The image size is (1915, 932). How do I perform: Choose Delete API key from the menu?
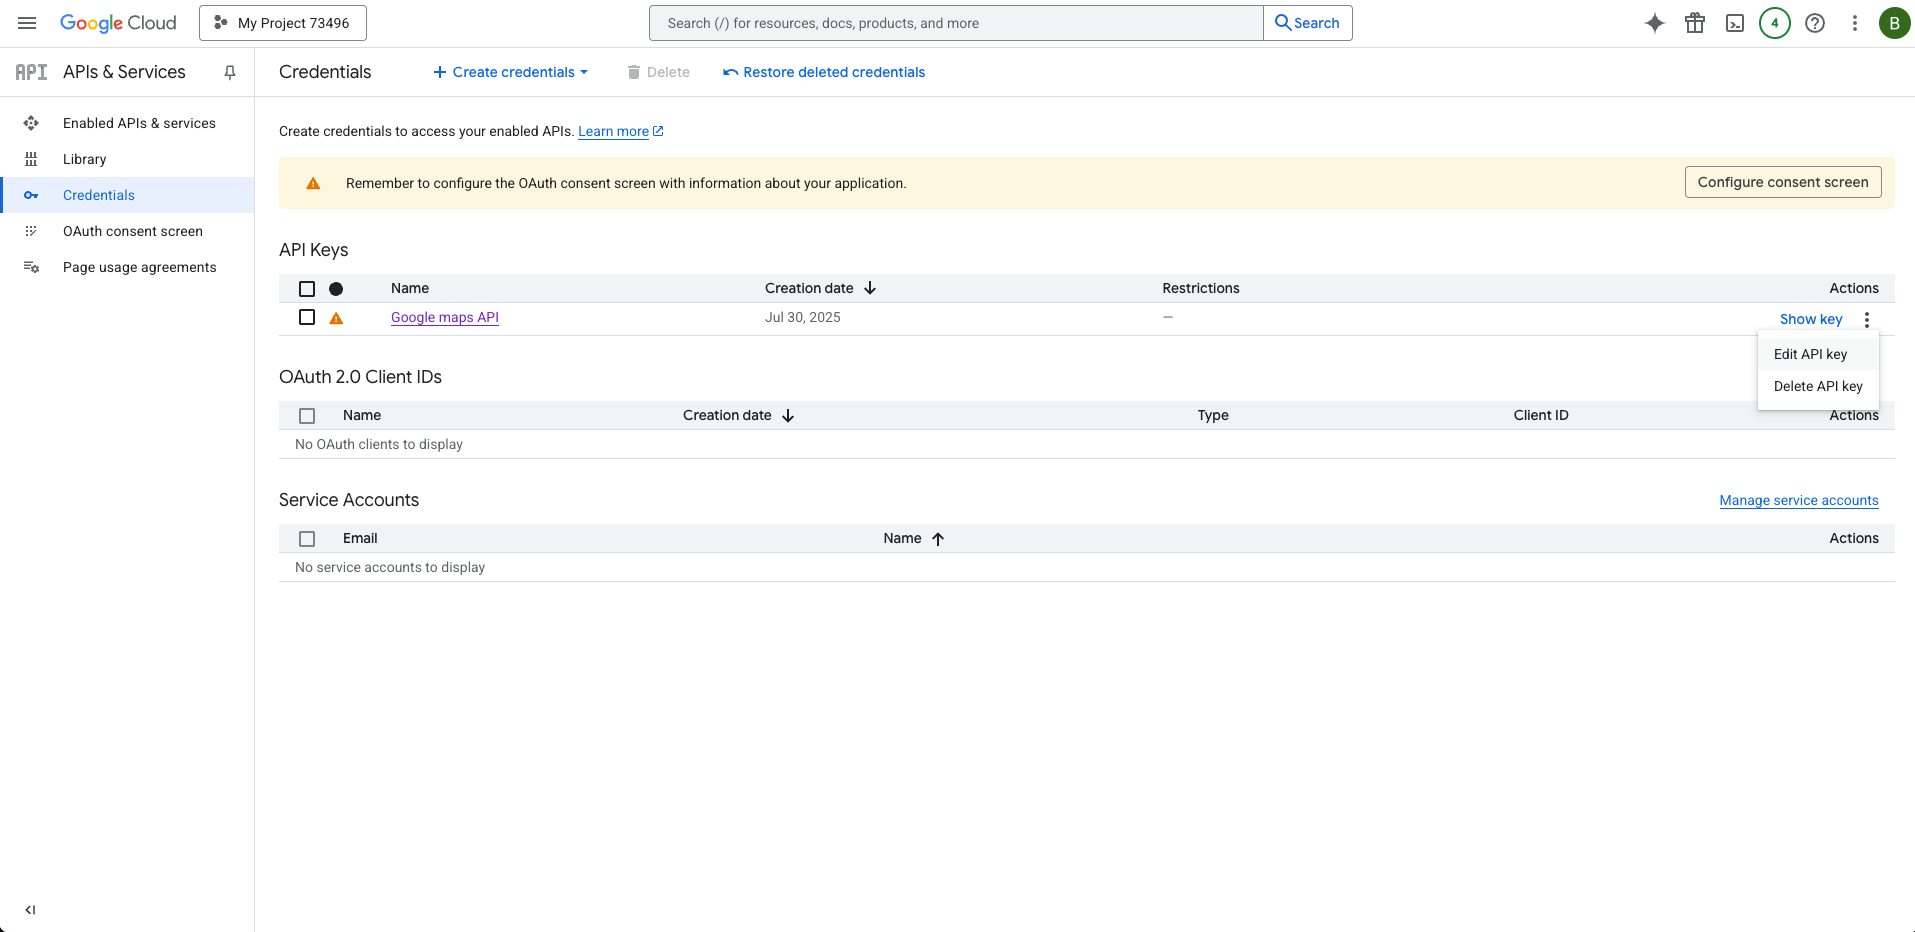point(1817,386)
